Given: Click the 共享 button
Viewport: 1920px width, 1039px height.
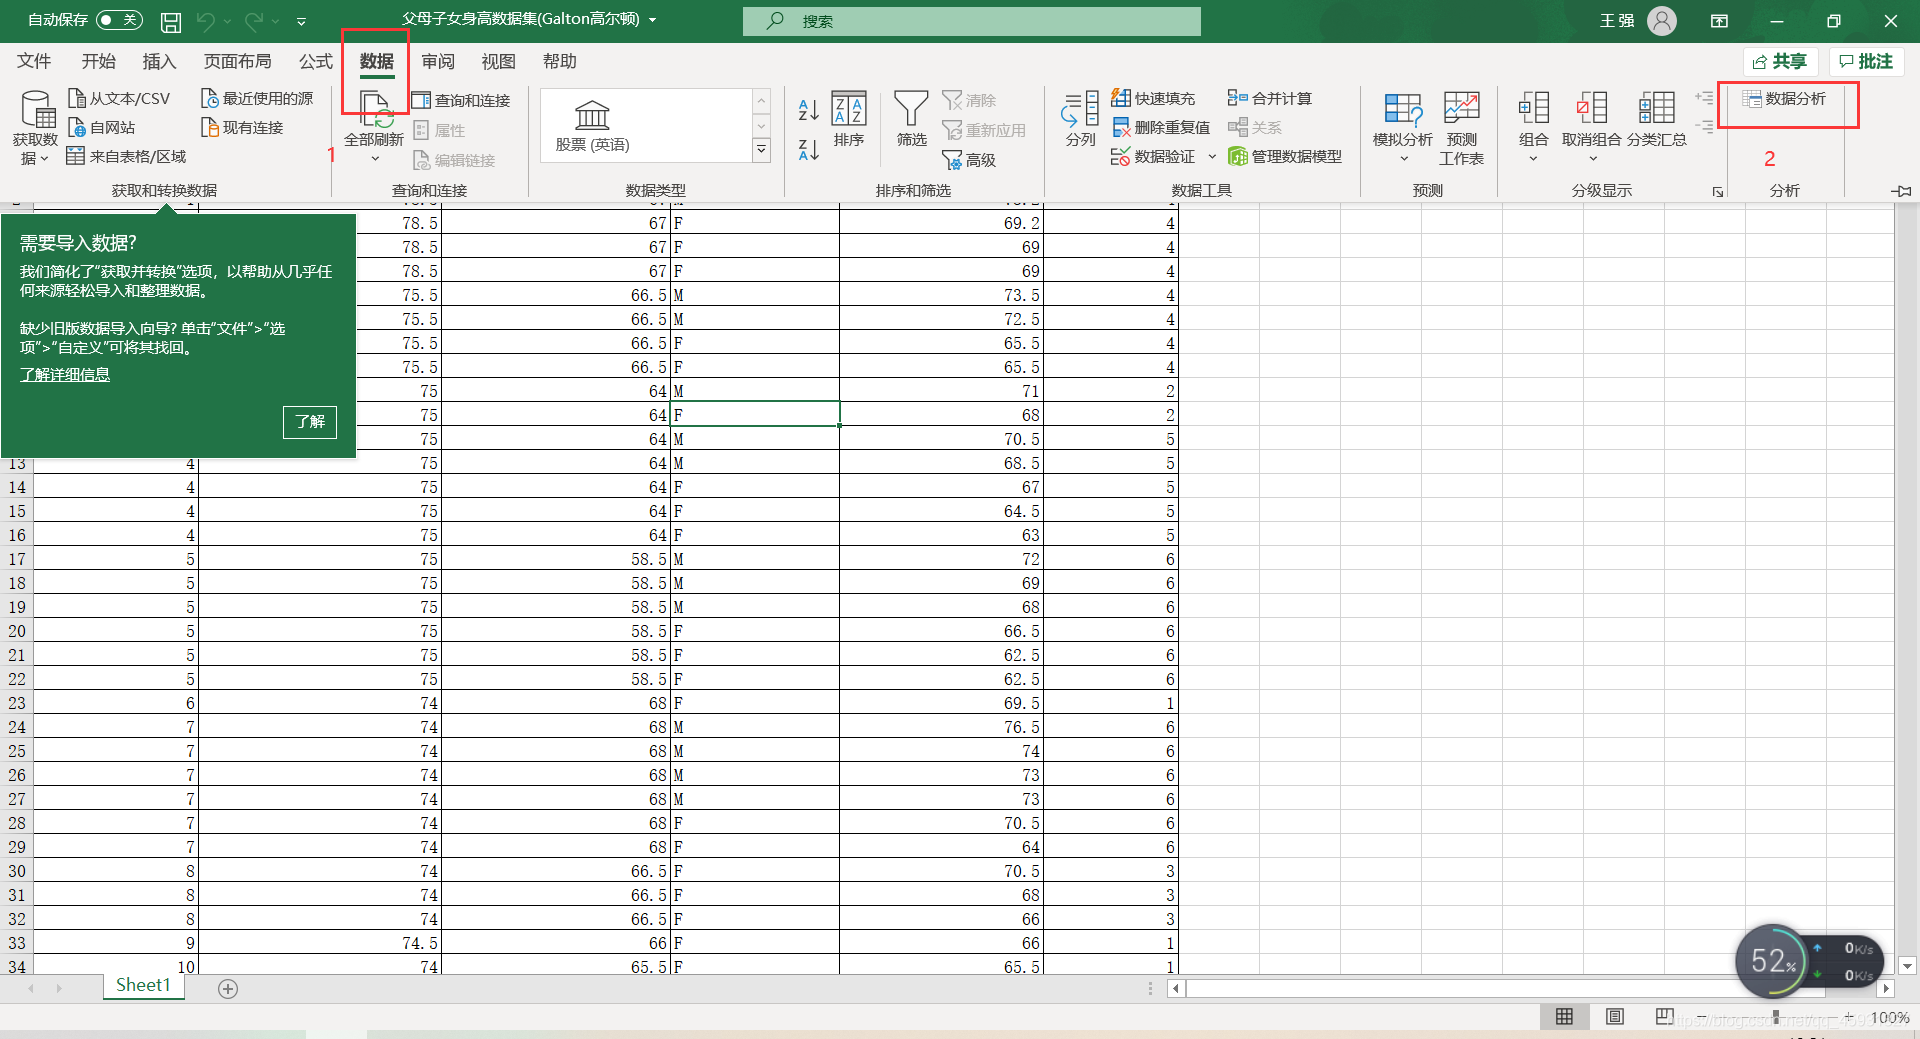Looking at the screenshot, I should 1780,62.
